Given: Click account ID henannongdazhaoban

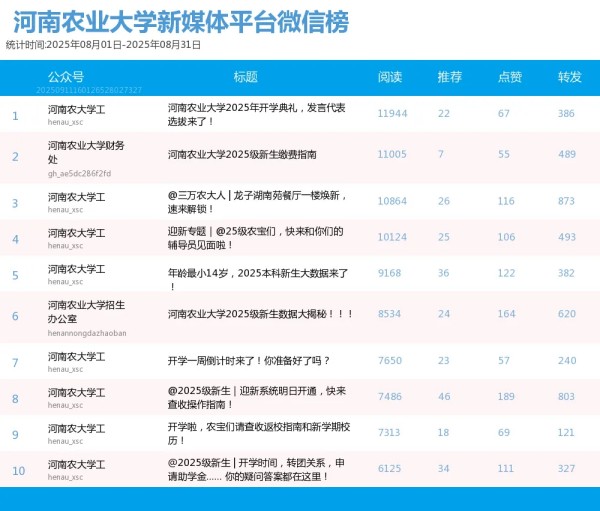Looking at the screenshot, I should [x=87, y=333].
